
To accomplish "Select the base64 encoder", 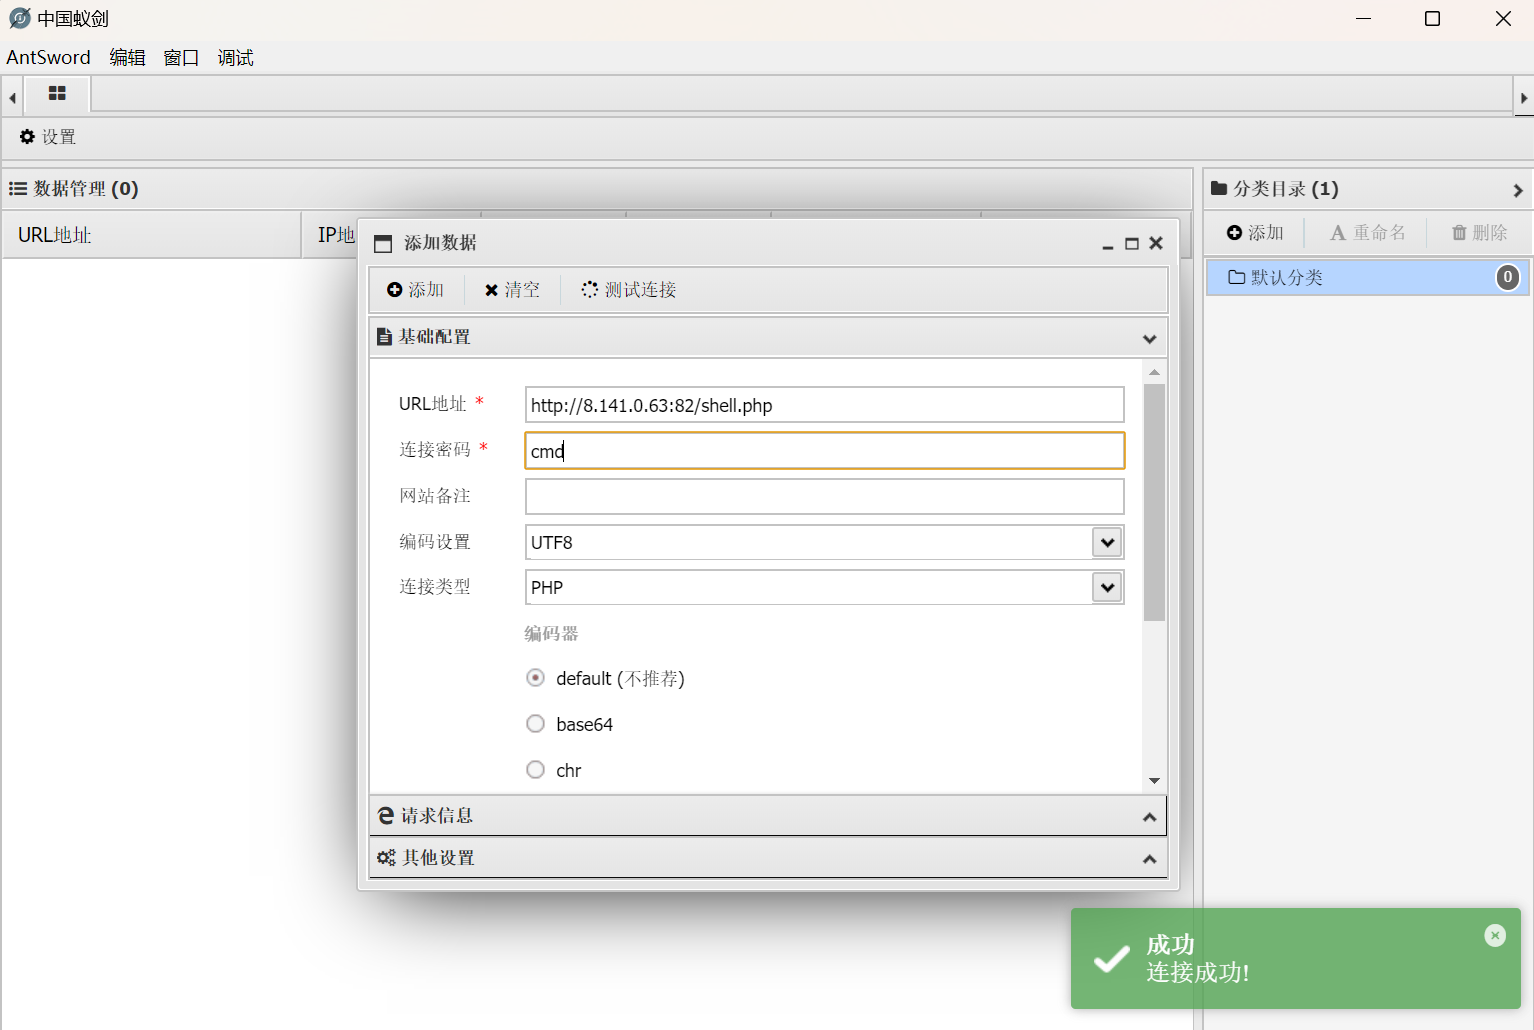I will pos(536,724).
